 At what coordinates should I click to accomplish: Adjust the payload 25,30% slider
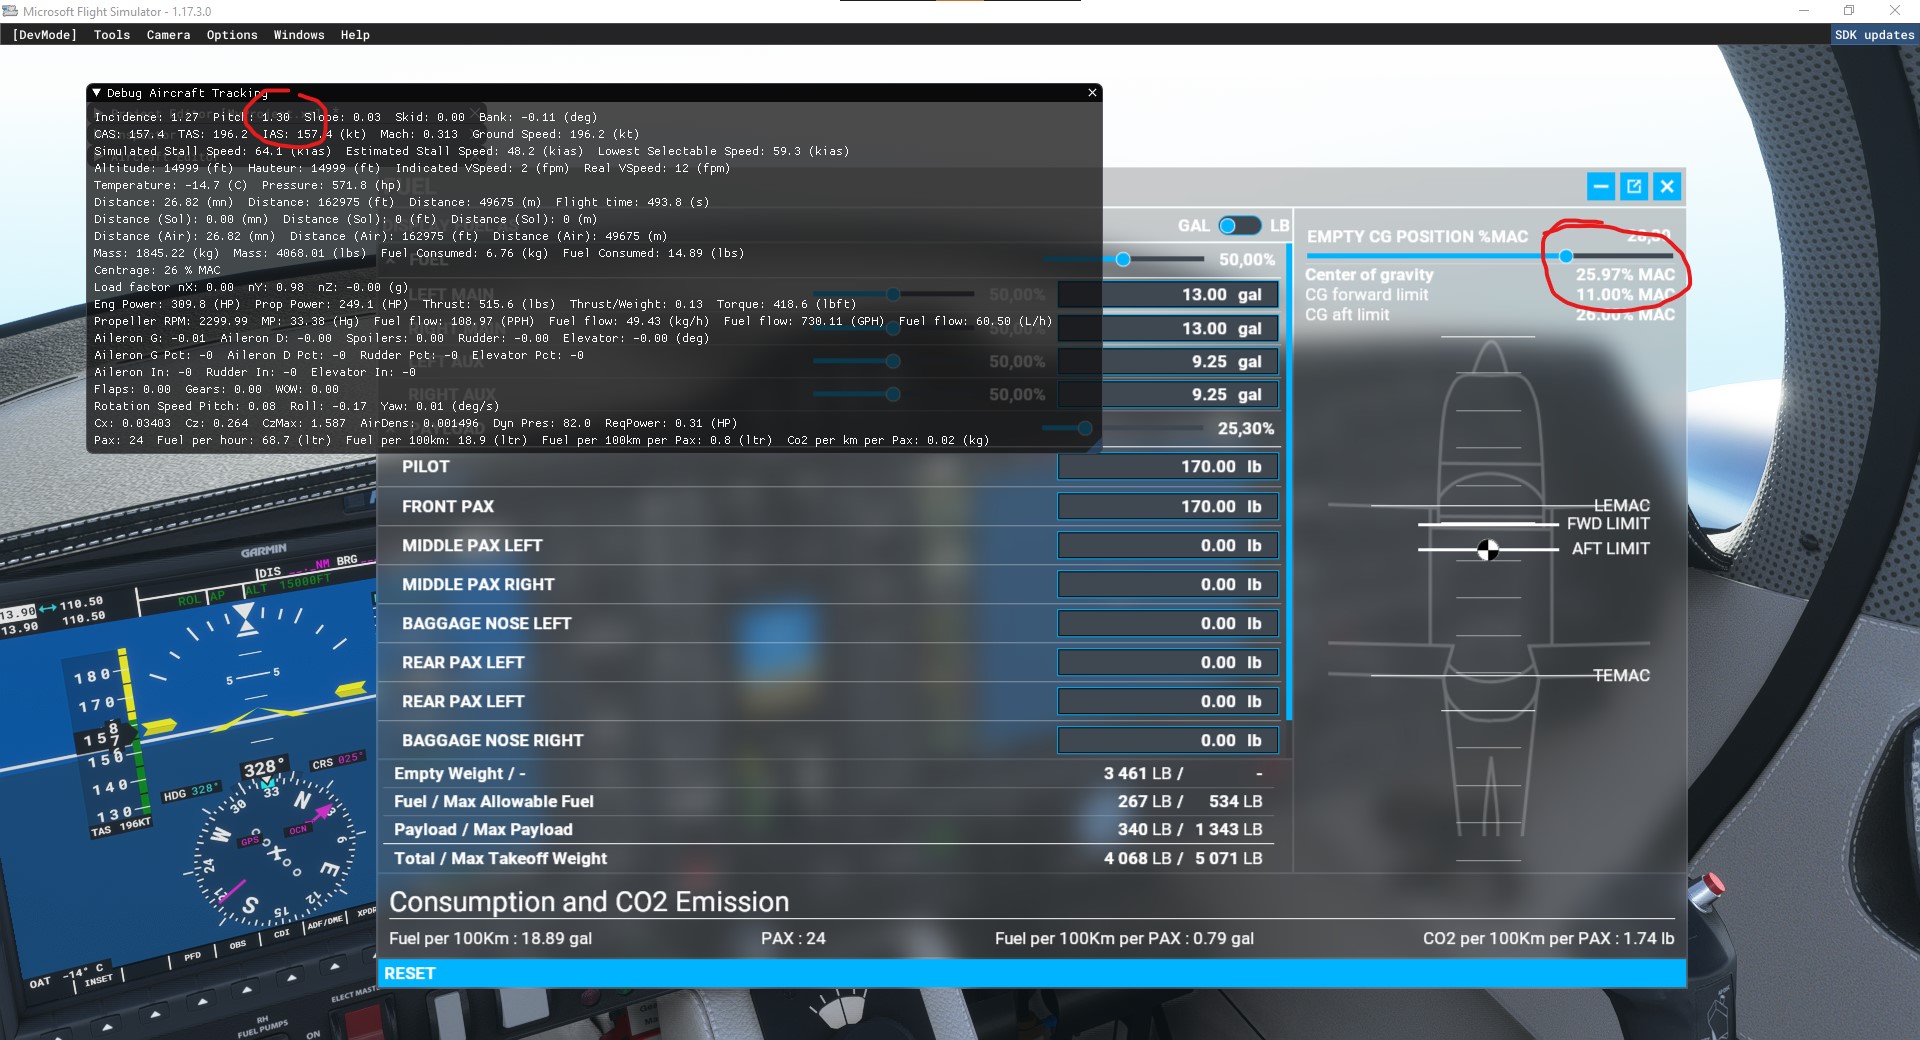1085,428
